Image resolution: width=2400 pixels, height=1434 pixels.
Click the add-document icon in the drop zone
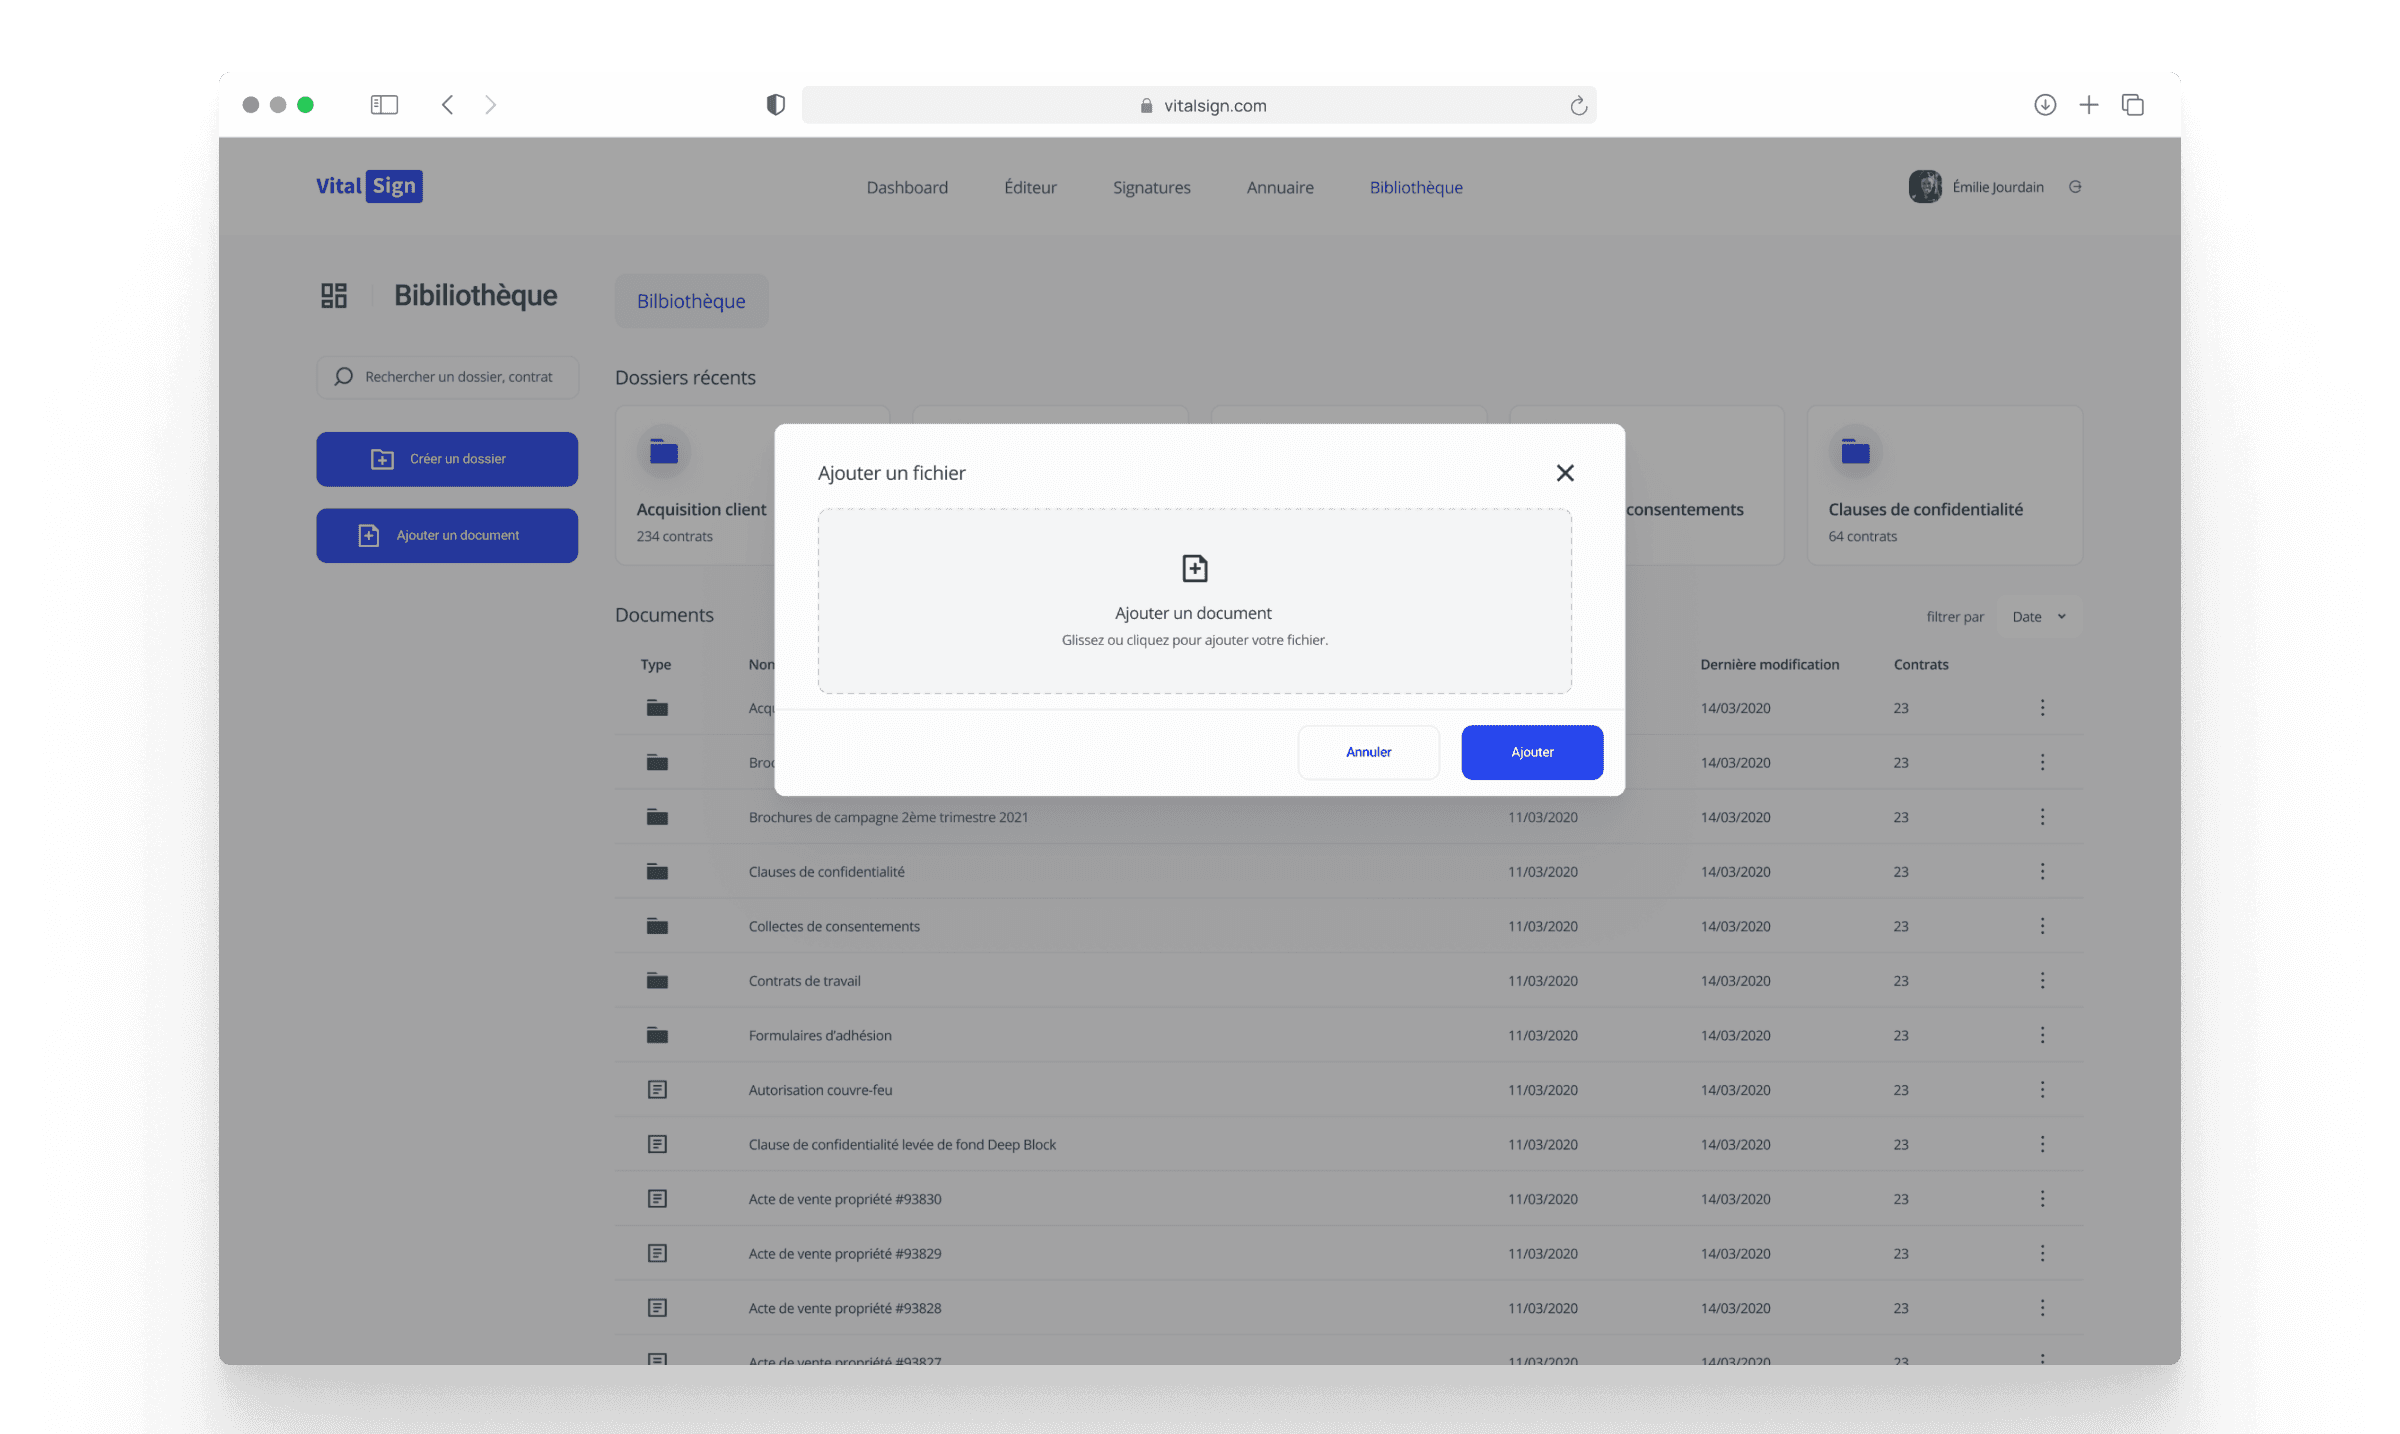click(x=1194, y=569)
